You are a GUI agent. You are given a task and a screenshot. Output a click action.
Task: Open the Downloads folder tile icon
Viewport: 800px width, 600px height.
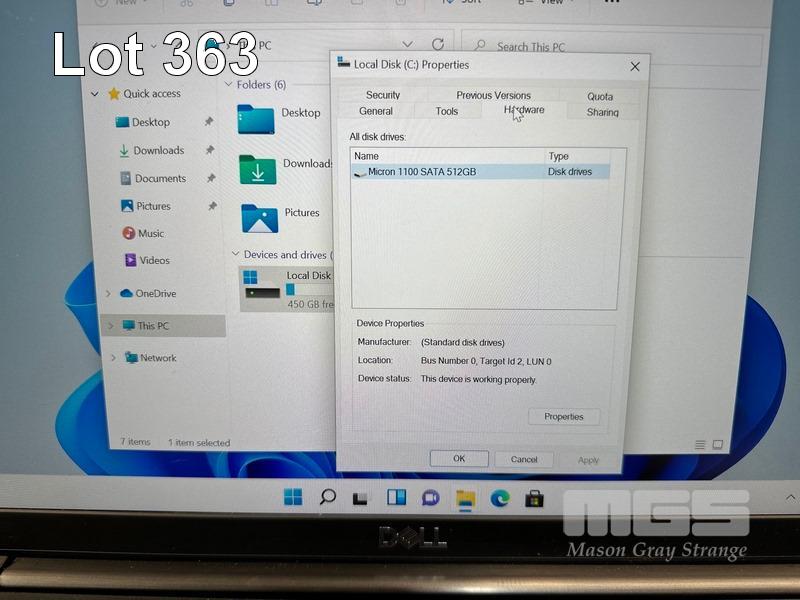pos(257,169)
